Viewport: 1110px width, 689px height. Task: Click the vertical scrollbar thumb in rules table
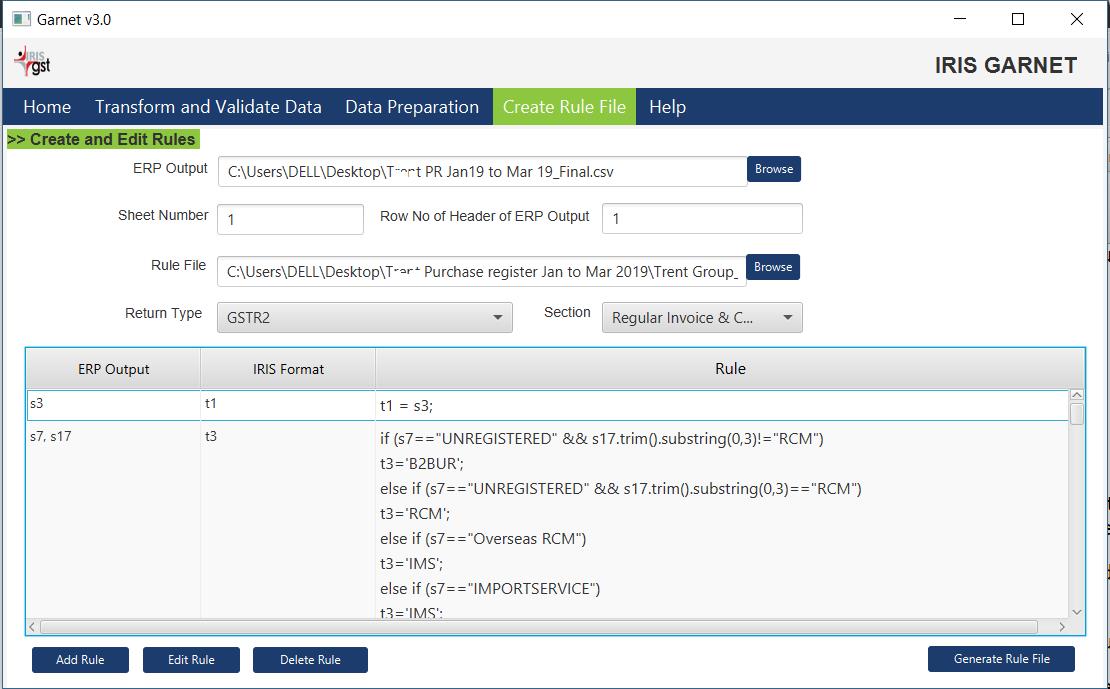pos(1077,414)
